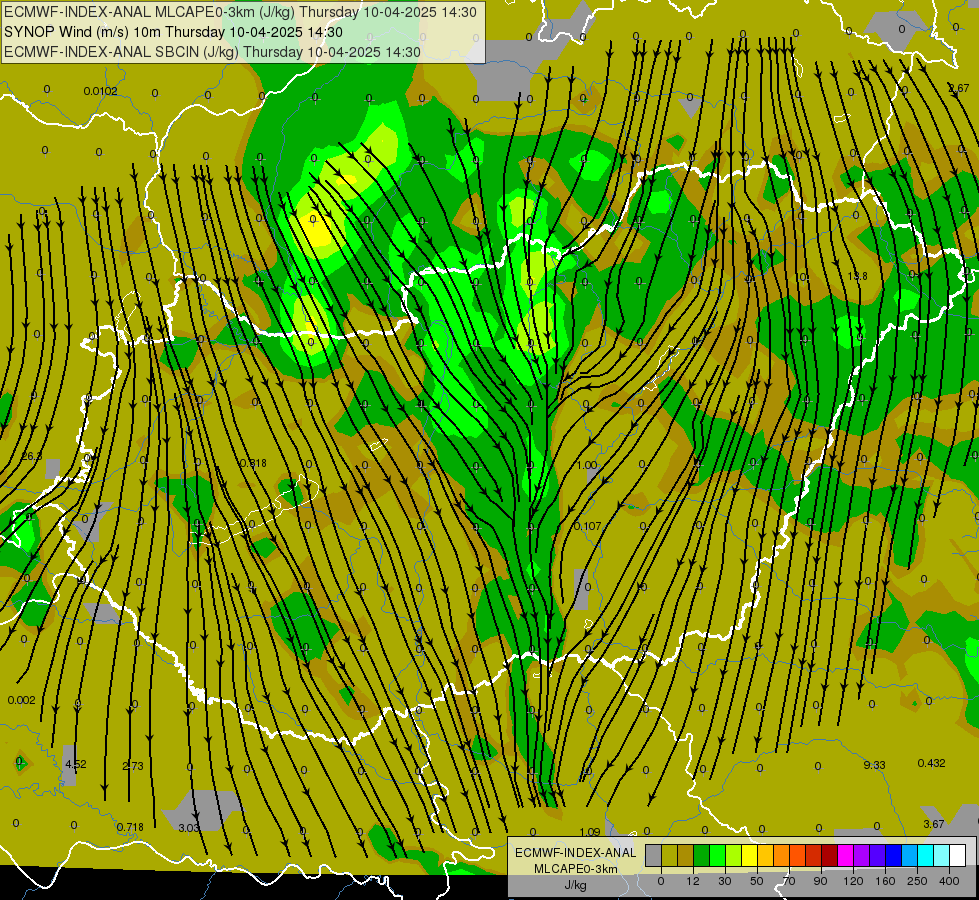Image resolution: width=979 pixels, height=900 pixels.
Task: Click the map value 0.002
Action: click(x=22, y=700)
